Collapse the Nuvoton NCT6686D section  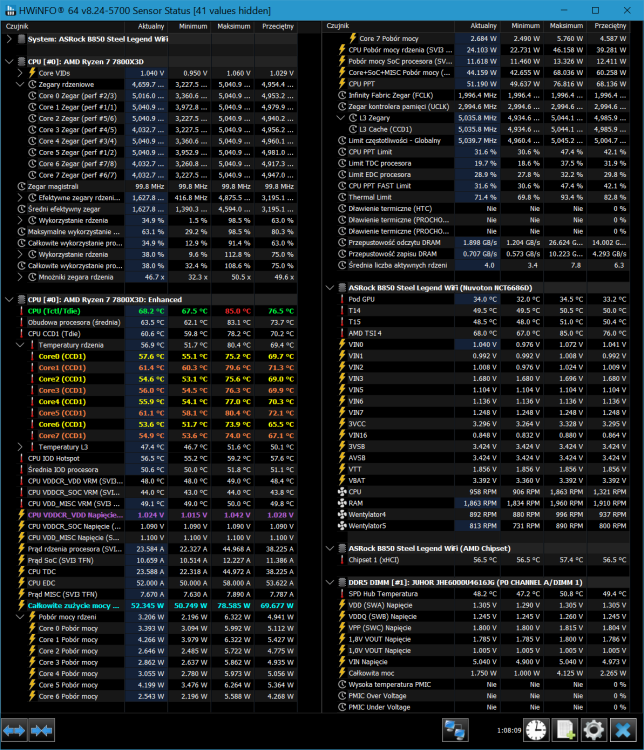(x=330, y=288)
